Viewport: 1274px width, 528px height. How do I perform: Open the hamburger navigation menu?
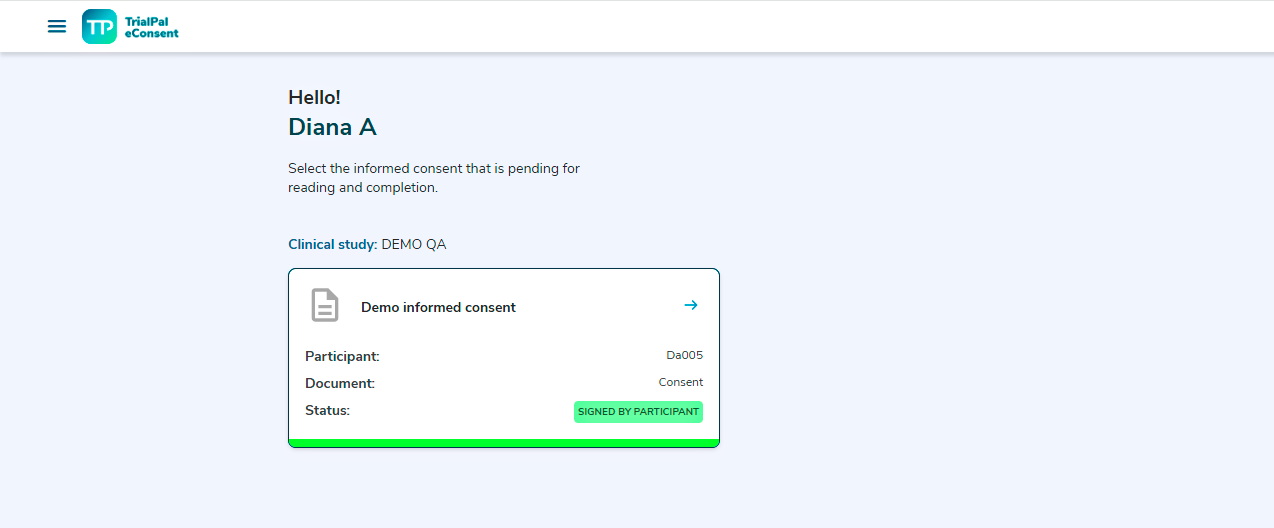point(57,26)
